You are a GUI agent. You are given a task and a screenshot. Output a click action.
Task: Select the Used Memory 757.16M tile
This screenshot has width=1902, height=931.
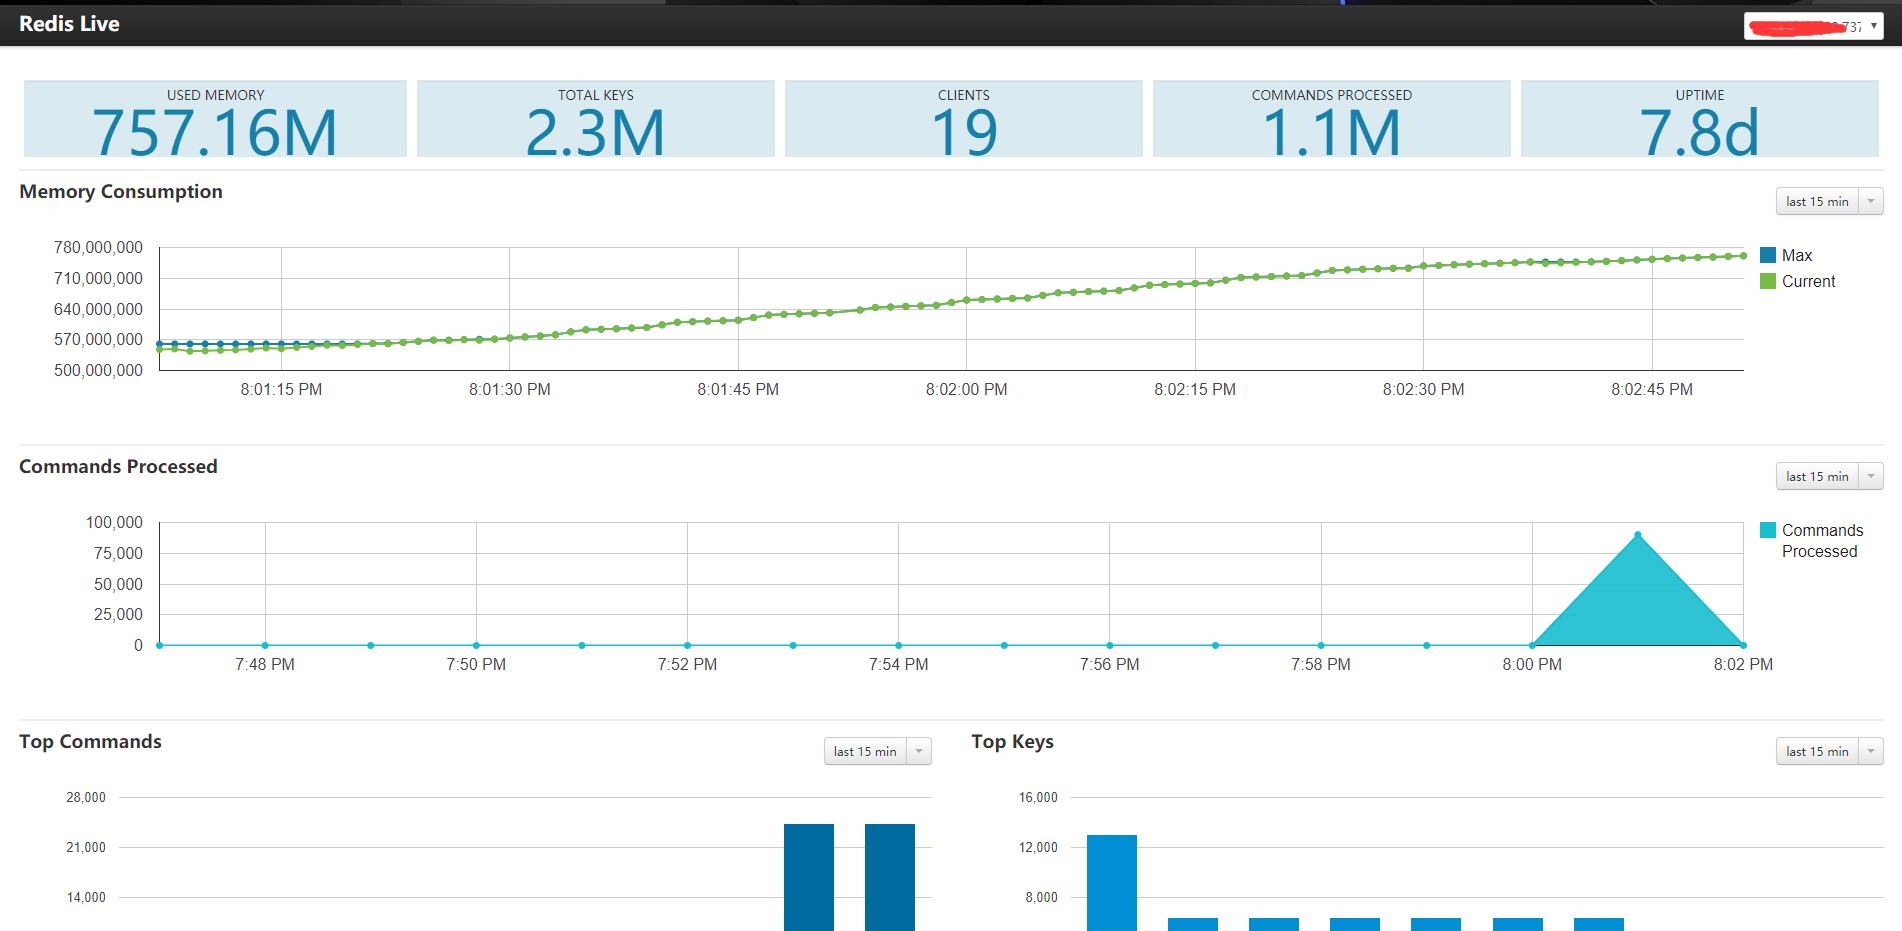coord(215,119)
